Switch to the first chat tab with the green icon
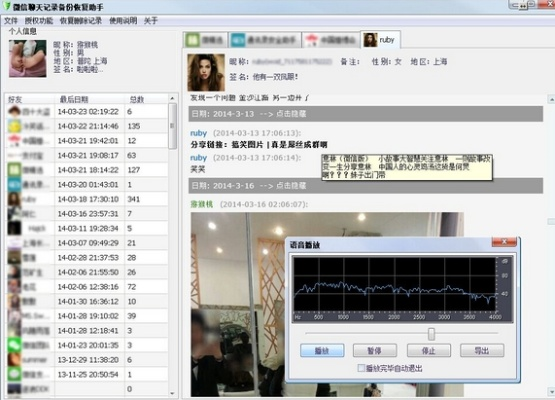 tap(206, 40)
